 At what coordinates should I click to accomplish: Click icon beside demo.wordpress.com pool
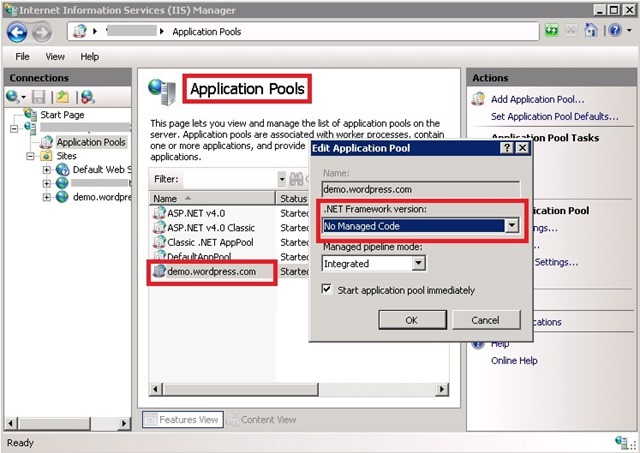click(159, 271)
